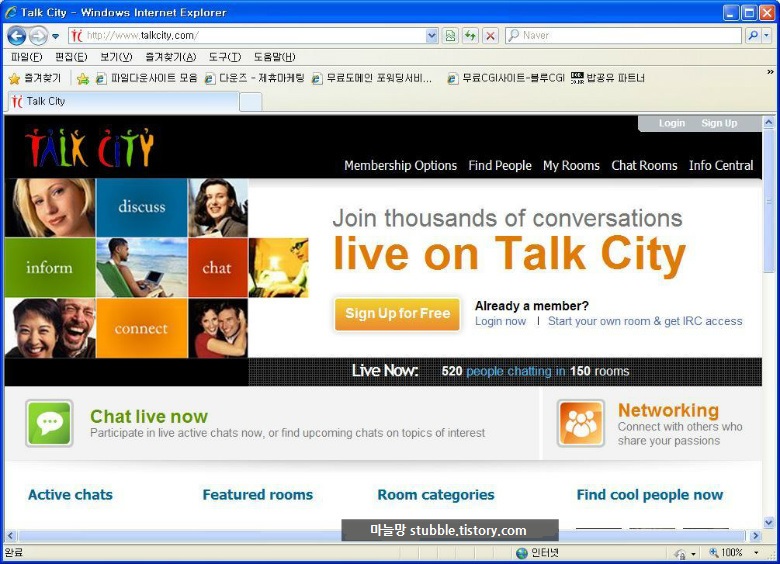
Task: Click the orange connect tile
Action: tap(142, 328)
